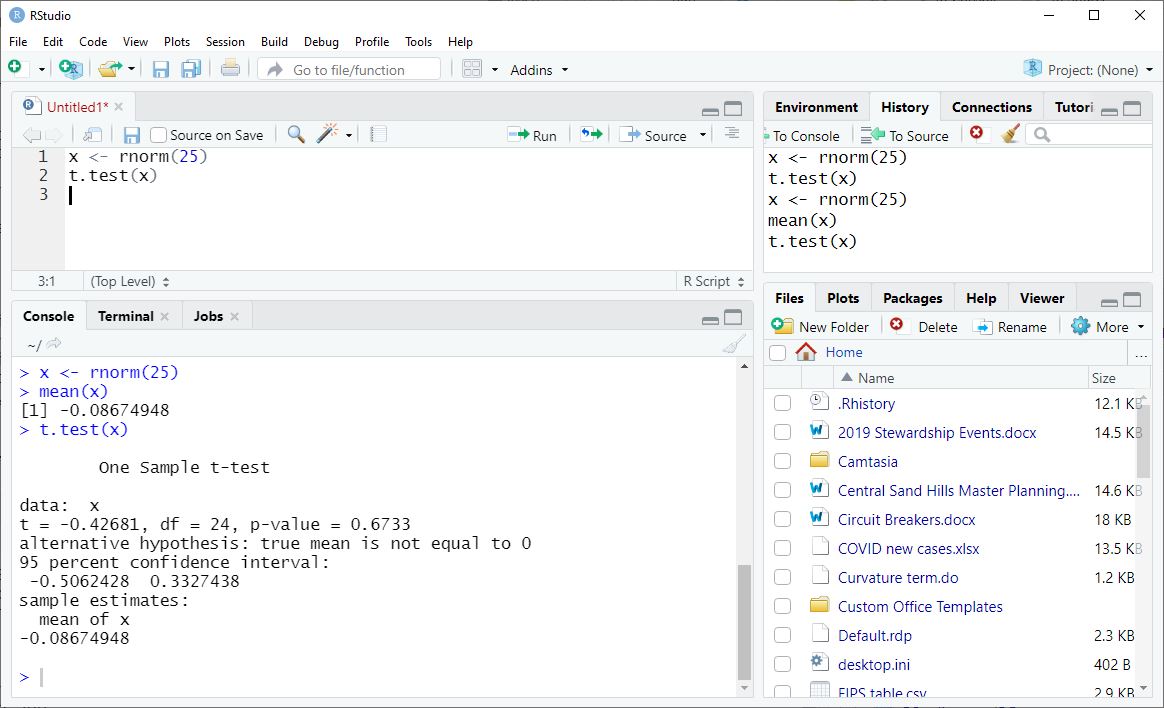
Task: Clear the console with the broom icon
Action: click(733, 344)
